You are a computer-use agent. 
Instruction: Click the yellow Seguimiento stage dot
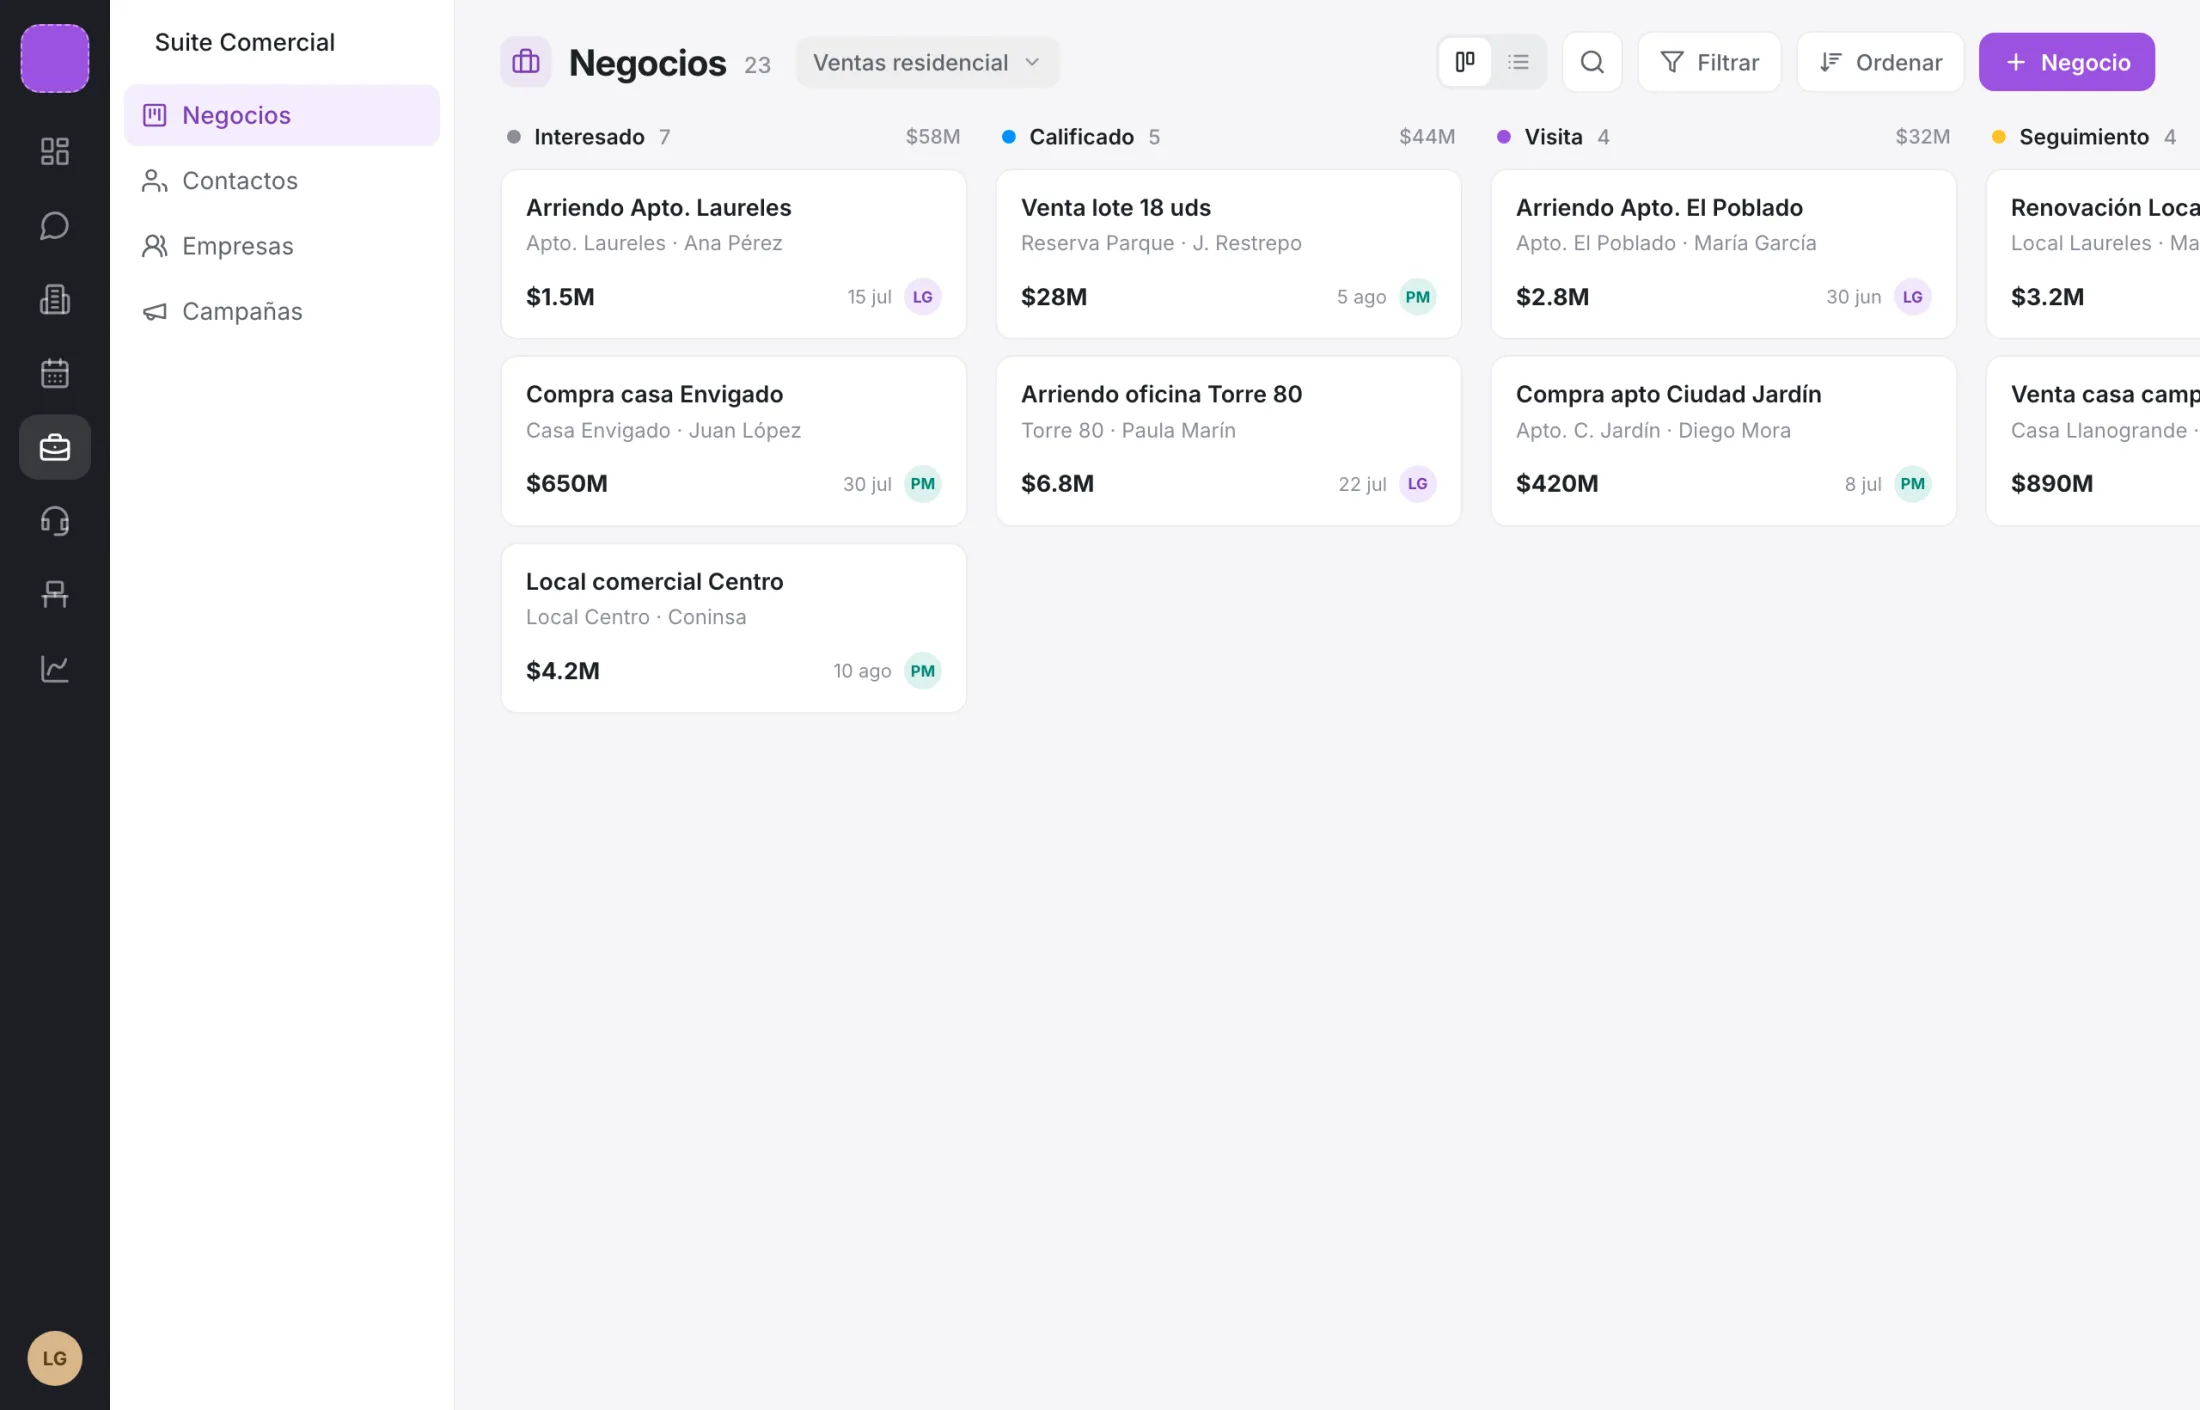tap(1999, 137)
